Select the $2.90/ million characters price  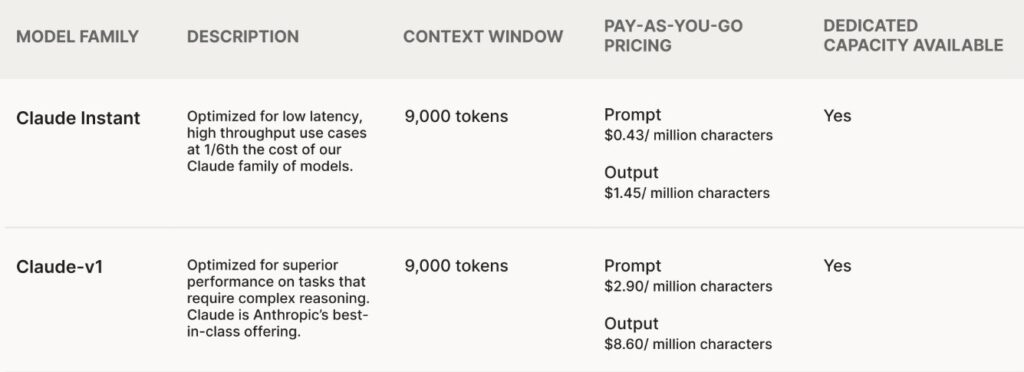[x=688, y=287]
